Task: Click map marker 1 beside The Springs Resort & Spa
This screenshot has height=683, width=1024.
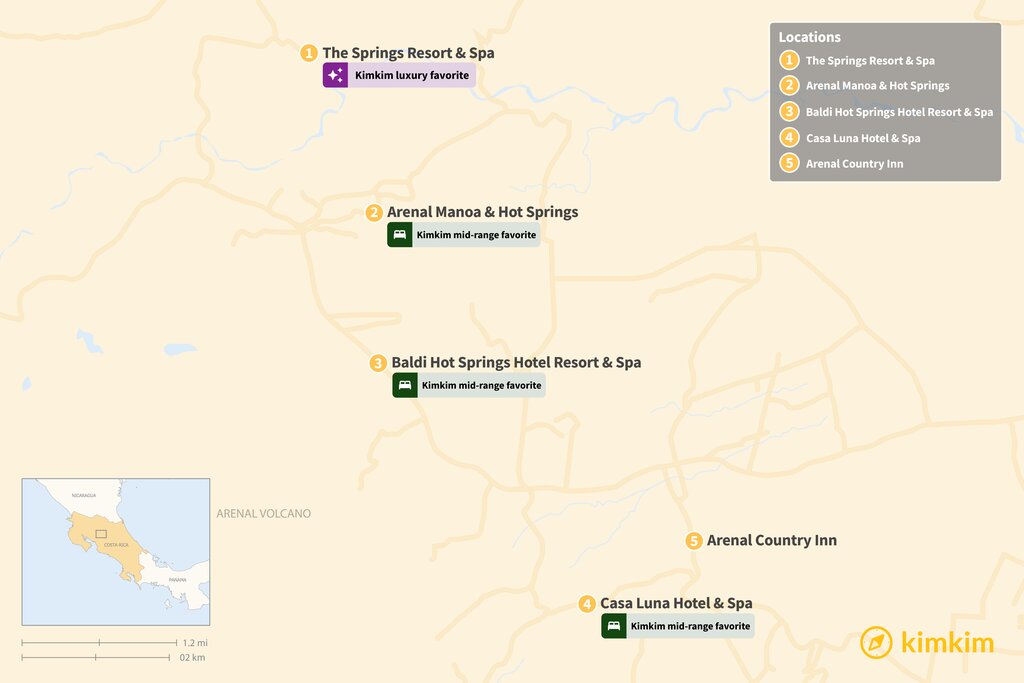Action: pos(309,53)
